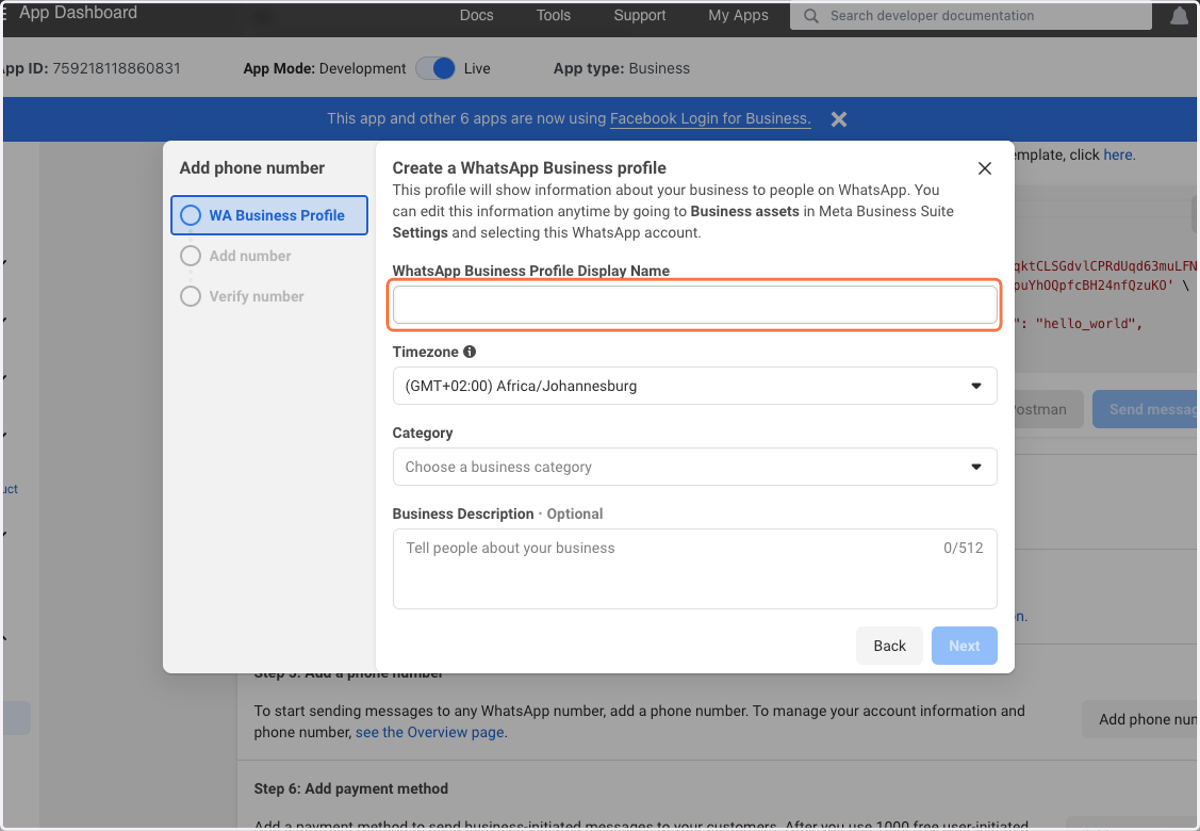
Task: Click the search magnifier icon
Action: click(811, 16)
